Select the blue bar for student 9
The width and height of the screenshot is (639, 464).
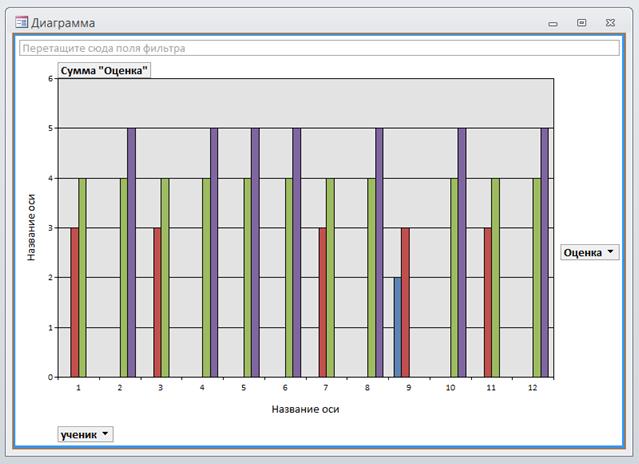point(397,327)
